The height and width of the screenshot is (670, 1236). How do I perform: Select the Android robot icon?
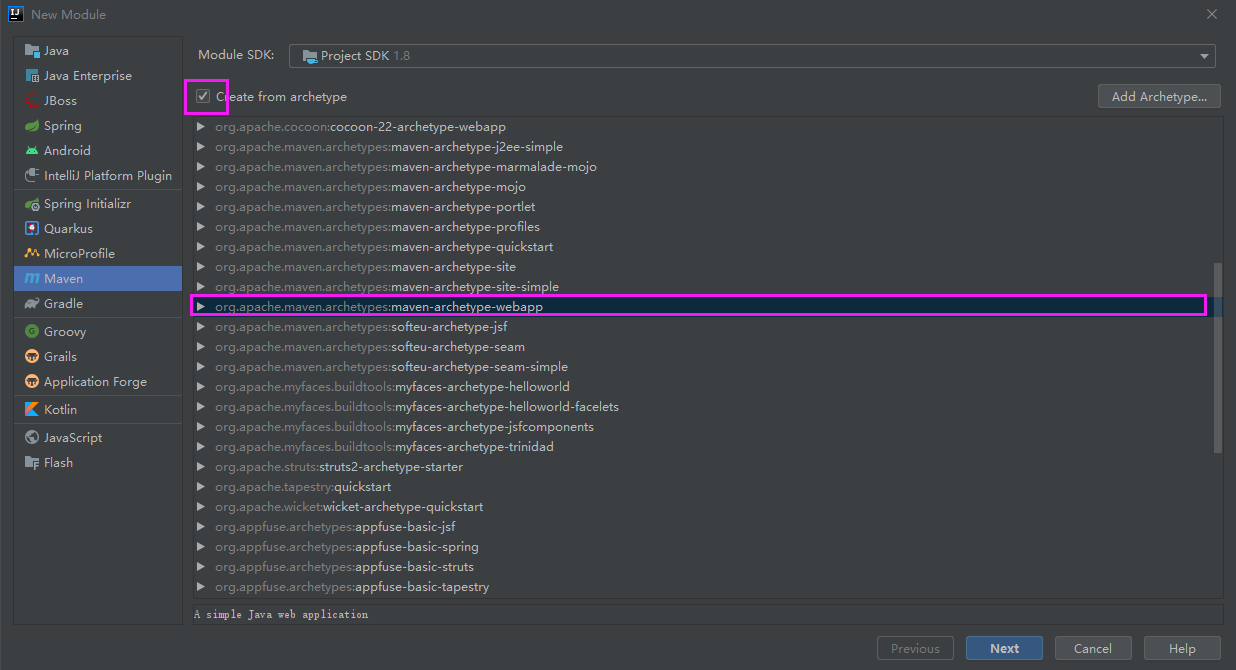pos(32,151)
